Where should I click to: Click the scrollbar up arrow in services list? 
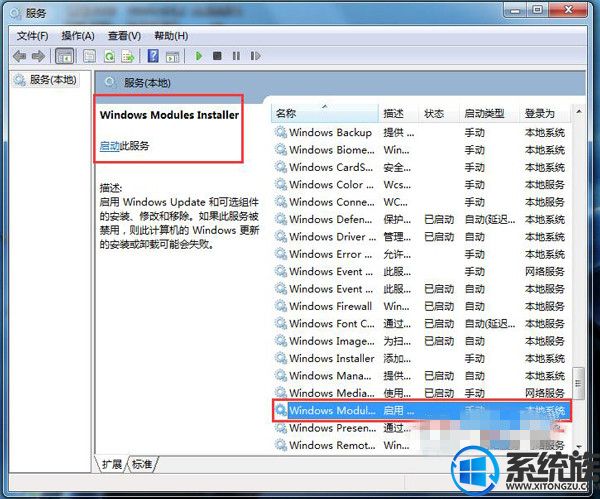(x=579, y=112)
